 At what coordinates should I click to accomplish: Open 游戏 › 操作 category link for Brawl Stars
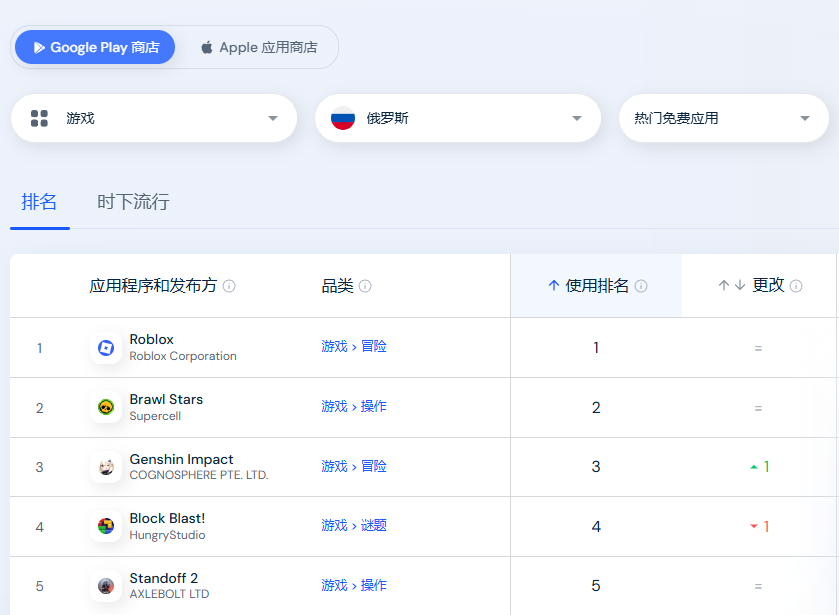[354, 406]
